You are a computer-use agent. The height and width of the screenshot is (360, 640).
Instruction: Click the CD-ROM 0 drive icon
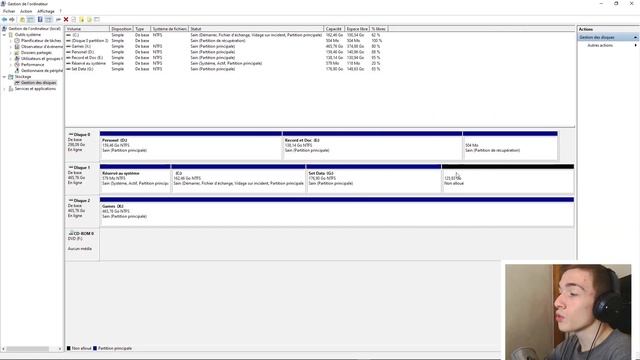tap(71, 233)
